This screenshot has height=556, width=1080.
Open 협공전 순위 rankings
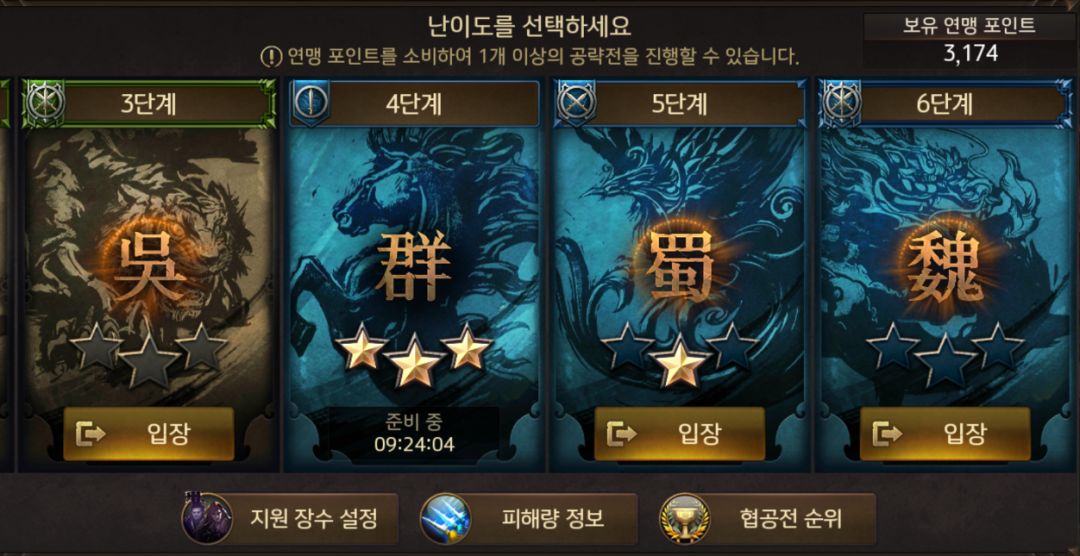pos(767,519)
